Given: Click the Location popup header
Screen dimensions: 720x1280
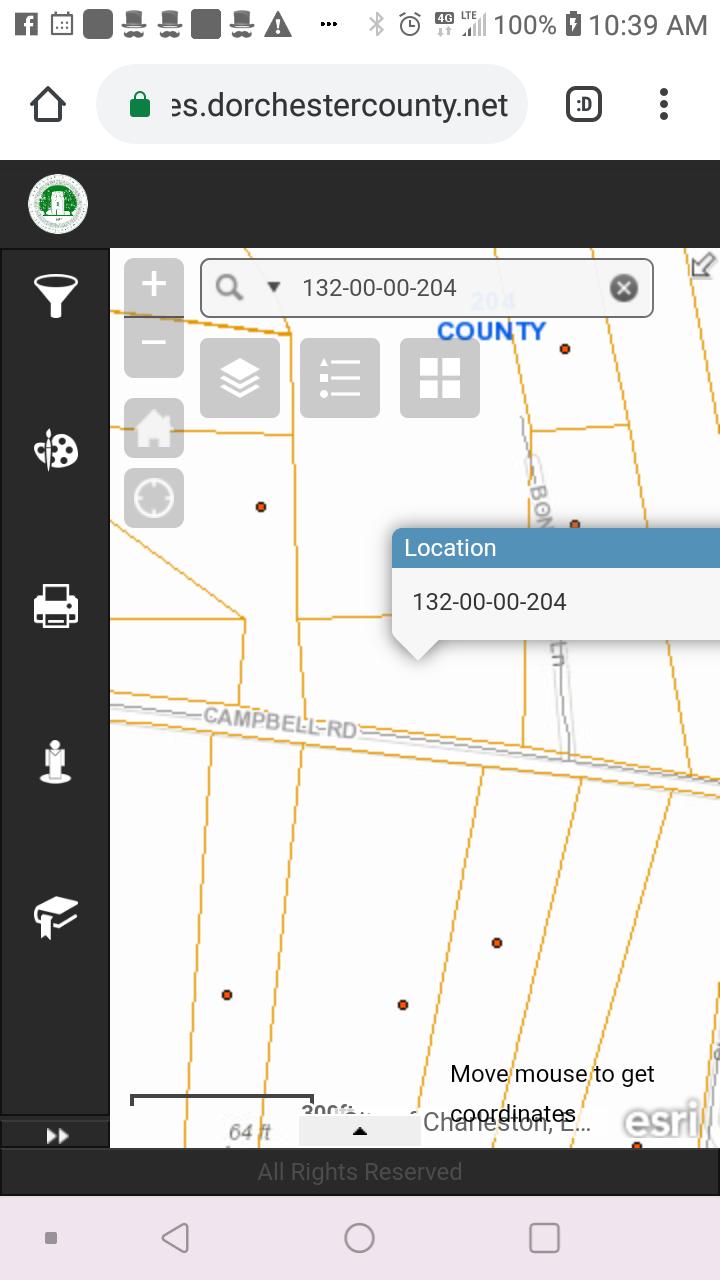Looking at the screenshot, I should pos(556,548).
